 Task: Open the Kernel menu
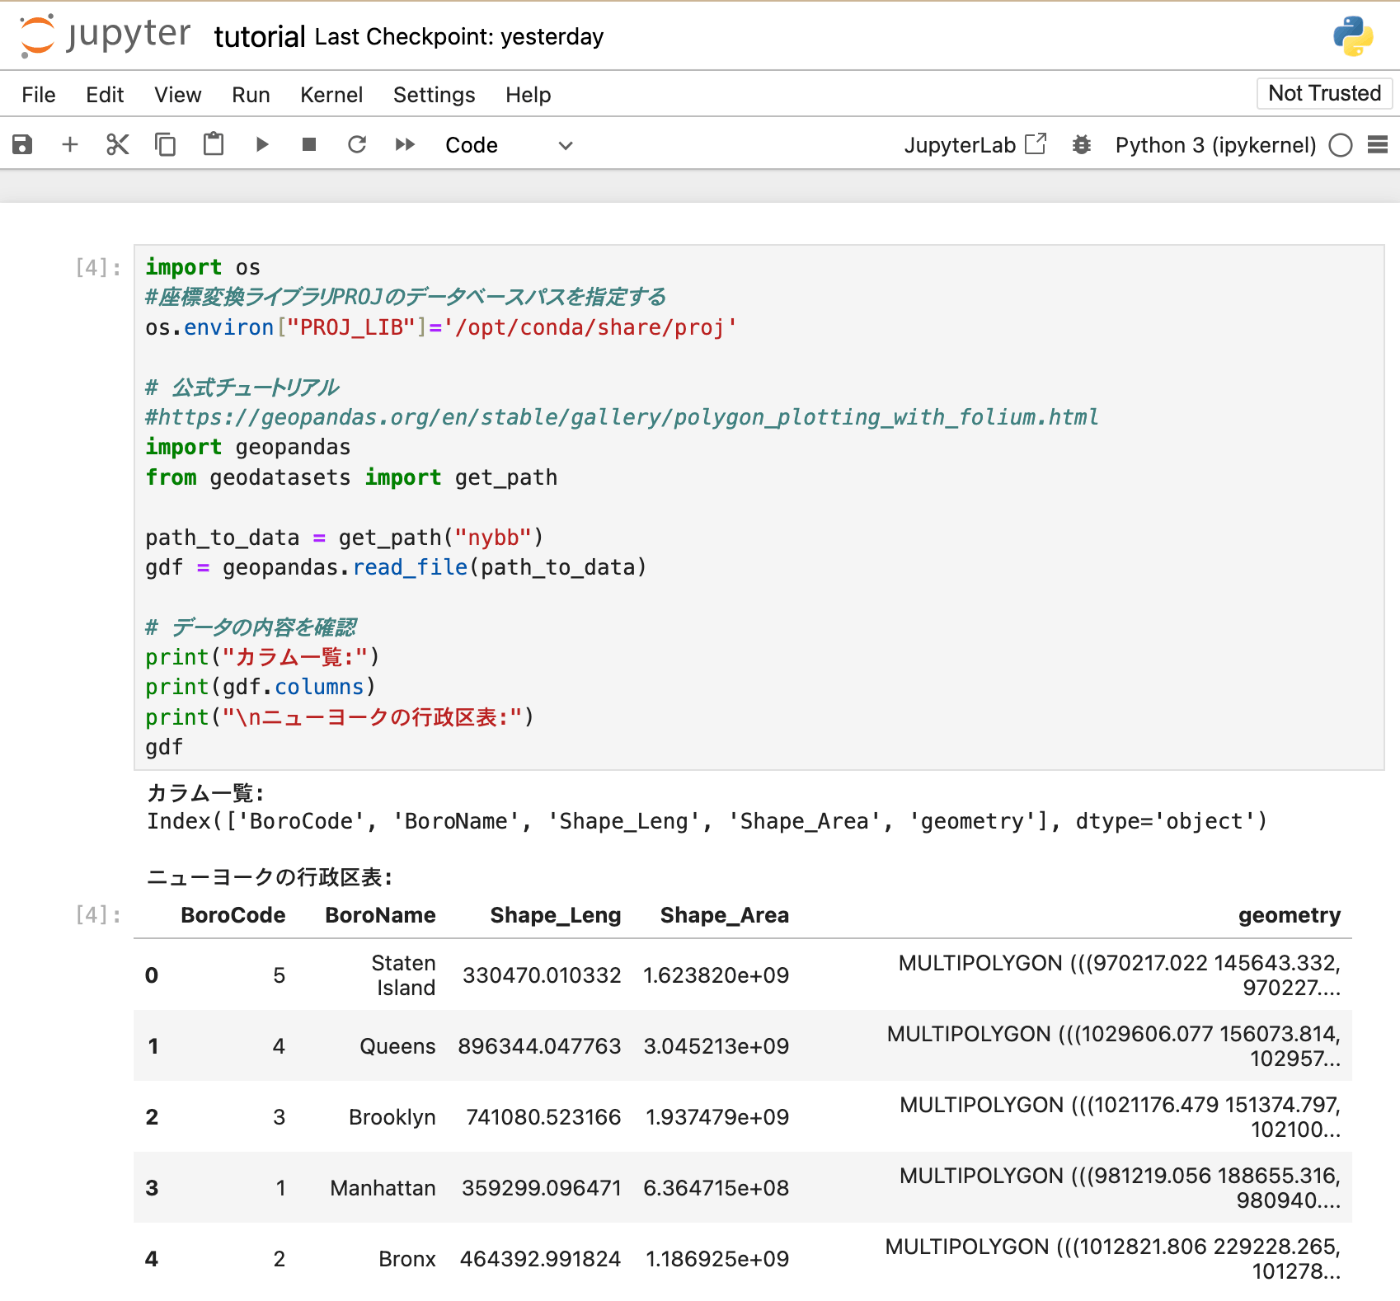[331, 95]
